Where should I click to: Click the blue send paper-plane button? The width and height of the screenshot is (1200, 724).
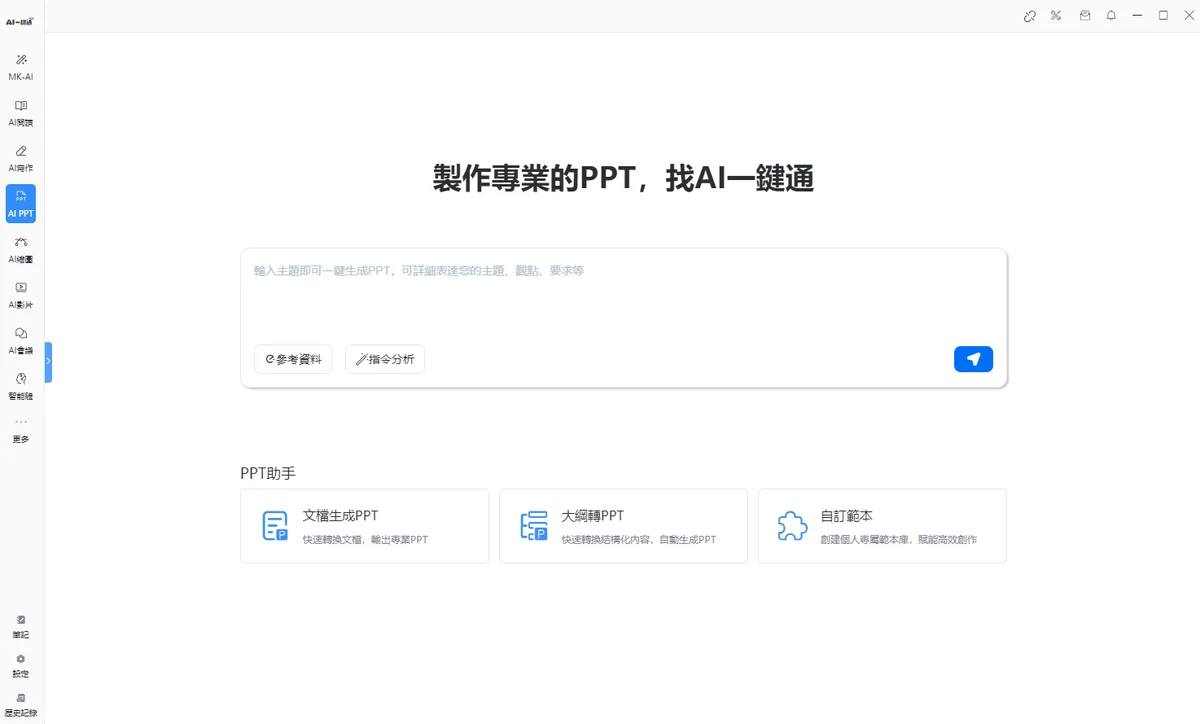973,359
